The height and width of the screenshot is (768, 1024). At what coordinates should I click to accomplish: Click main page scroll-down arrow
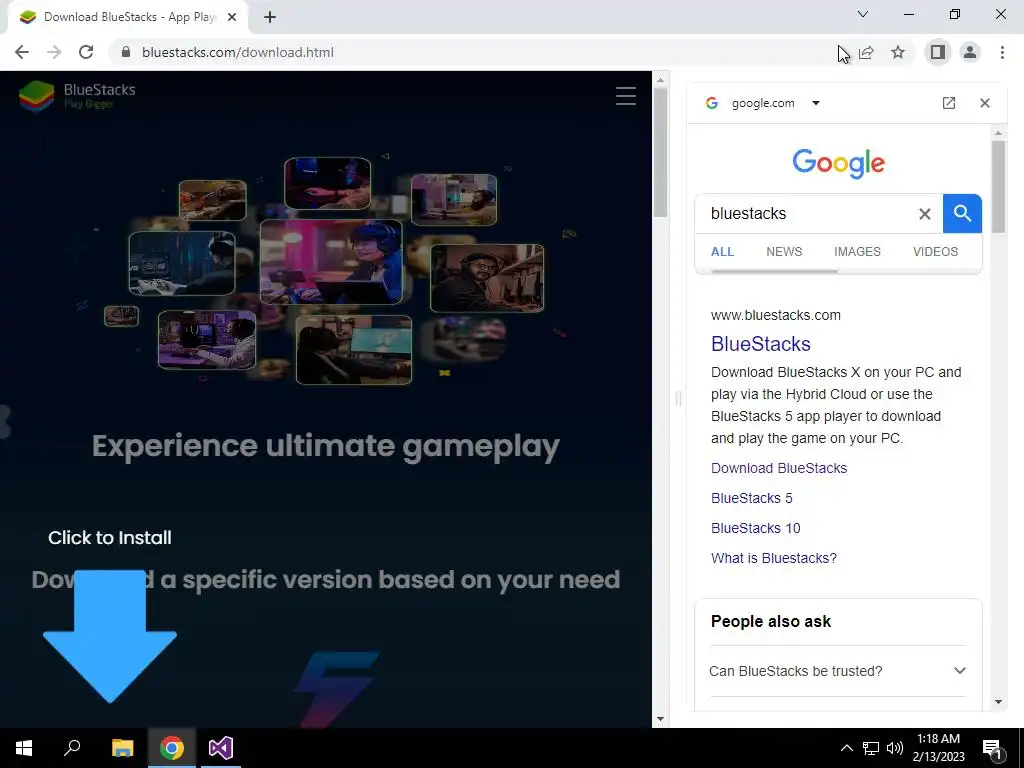click(660, 719)
